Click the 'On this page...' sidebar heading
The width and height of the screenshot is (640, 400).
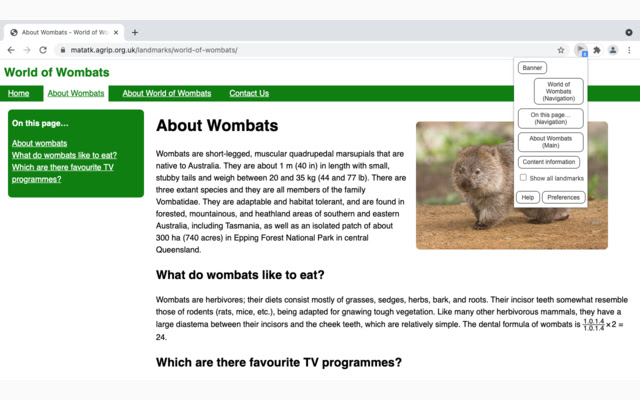pos(40,123)
